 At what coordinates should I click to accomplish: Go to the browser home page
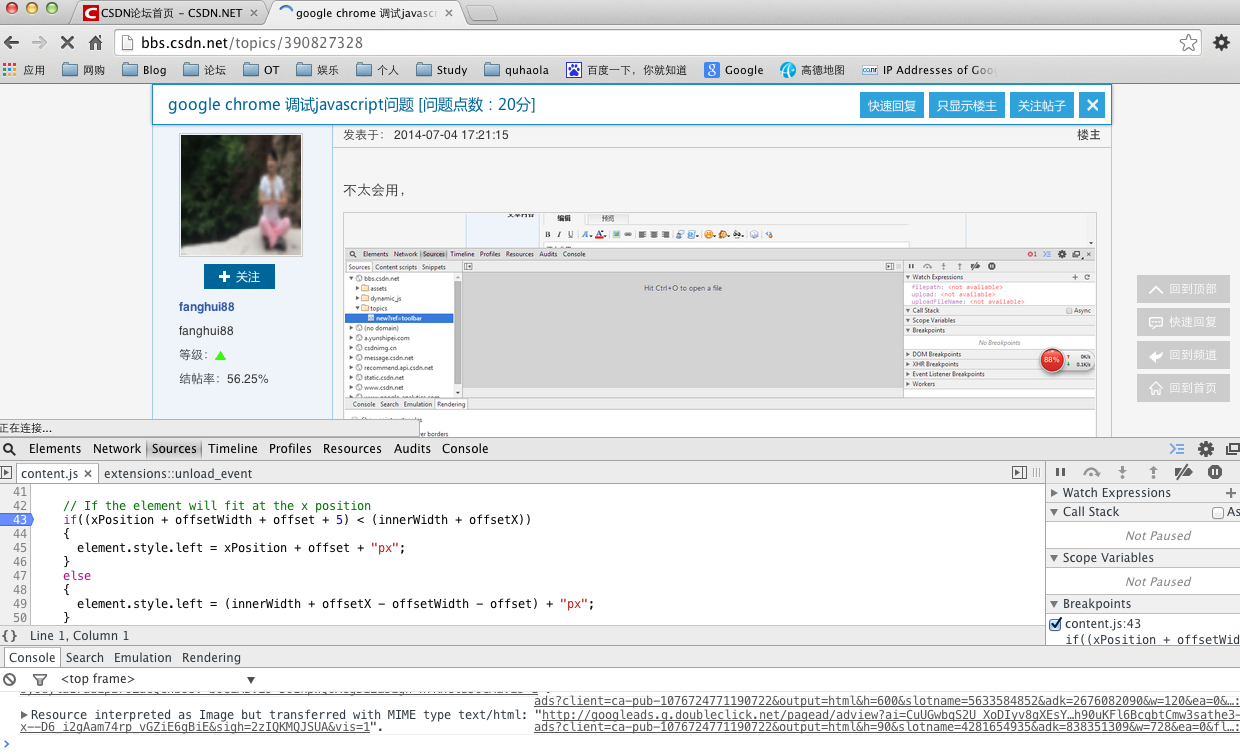tap(96, 42)
